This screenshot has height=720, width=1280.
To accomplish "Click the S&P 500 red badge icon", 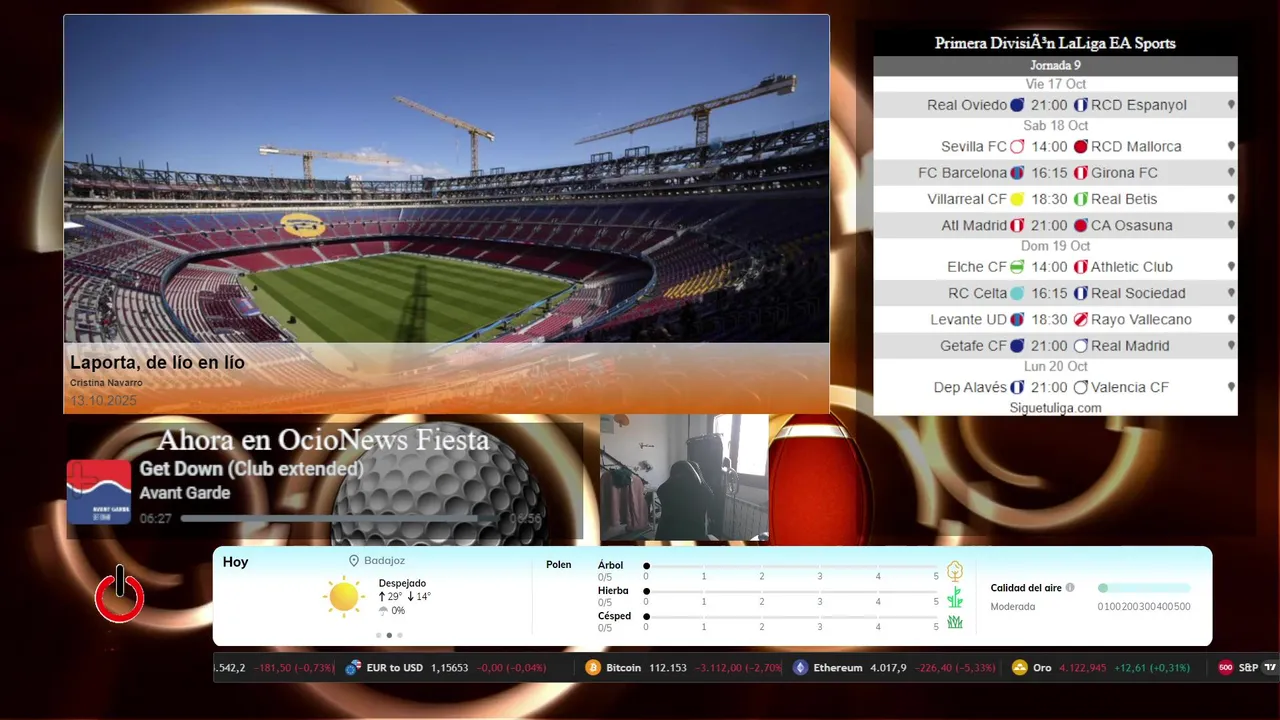I will click(1226, 667).
